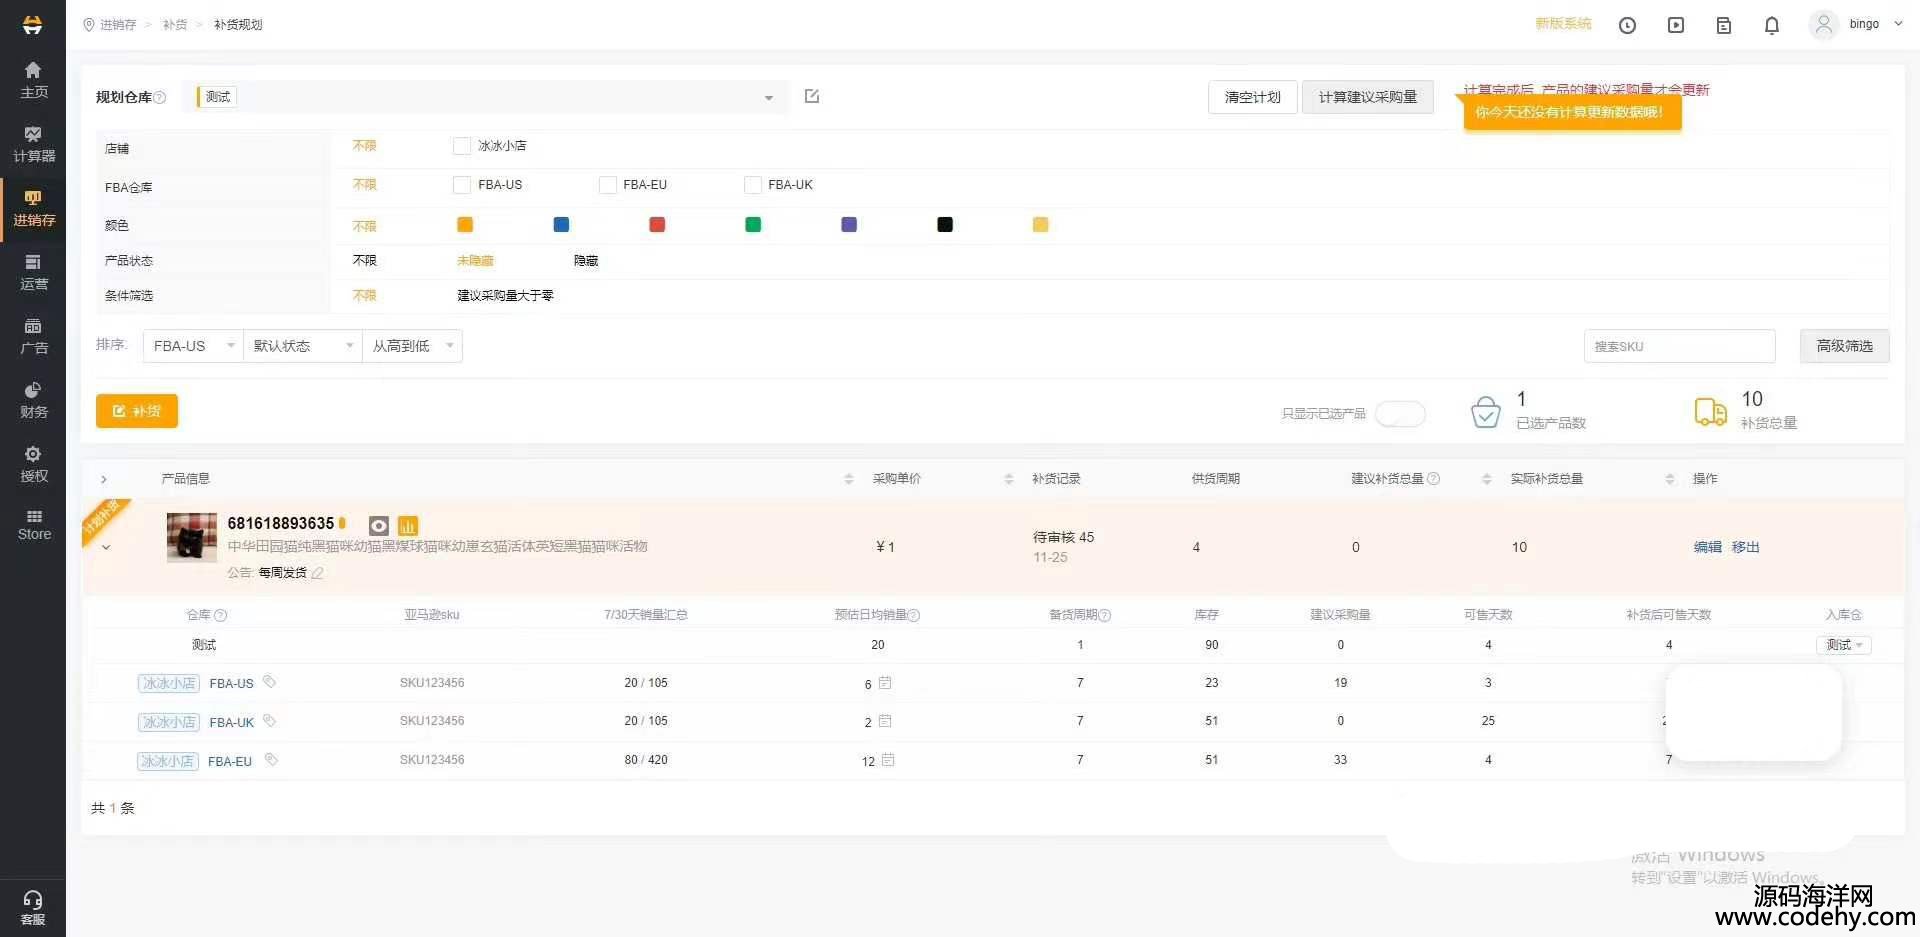Viewport: 1920px width, 937px height.
Task: Click tag icon beside FBA-US row
Action: point(269,682)
